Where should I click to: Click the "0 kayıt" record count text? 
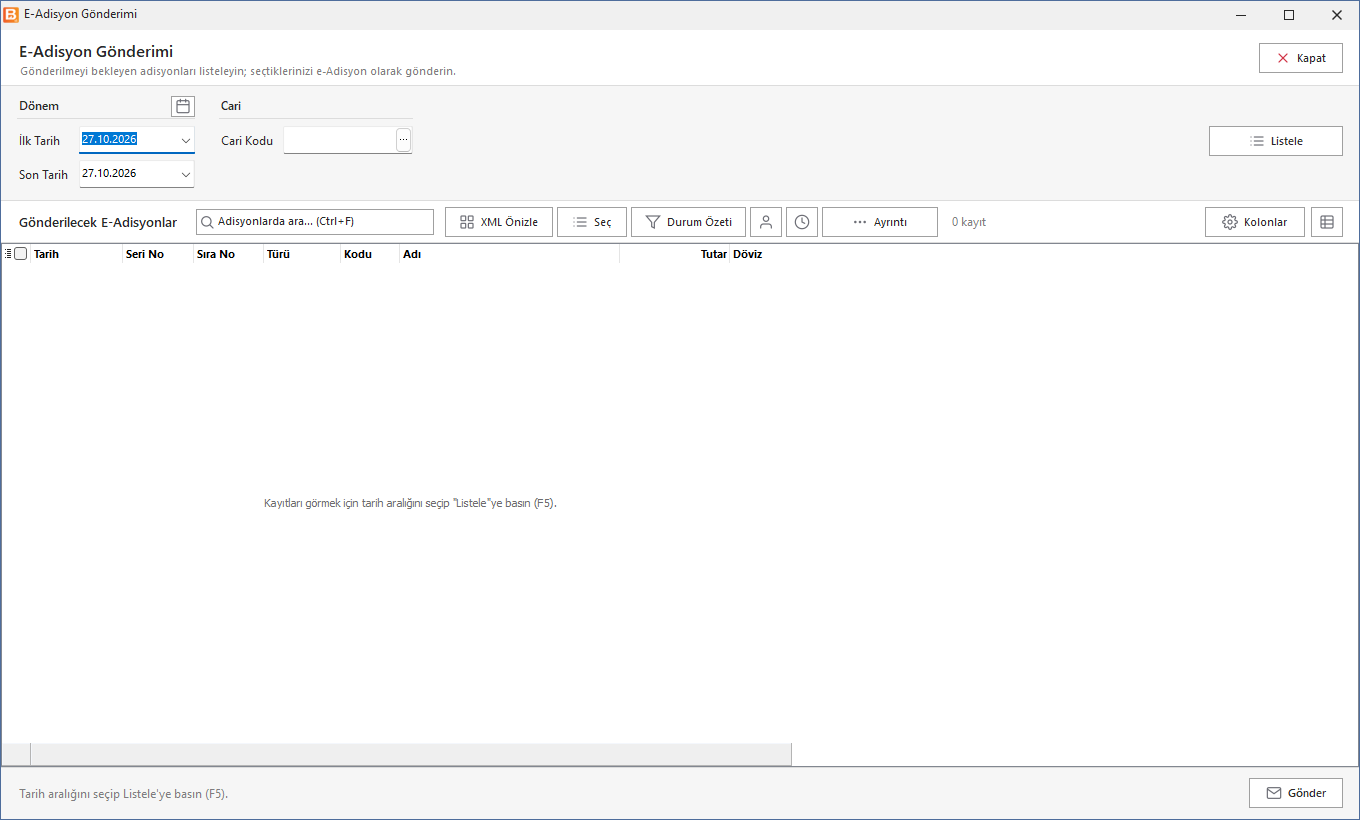tap(968, 222)
